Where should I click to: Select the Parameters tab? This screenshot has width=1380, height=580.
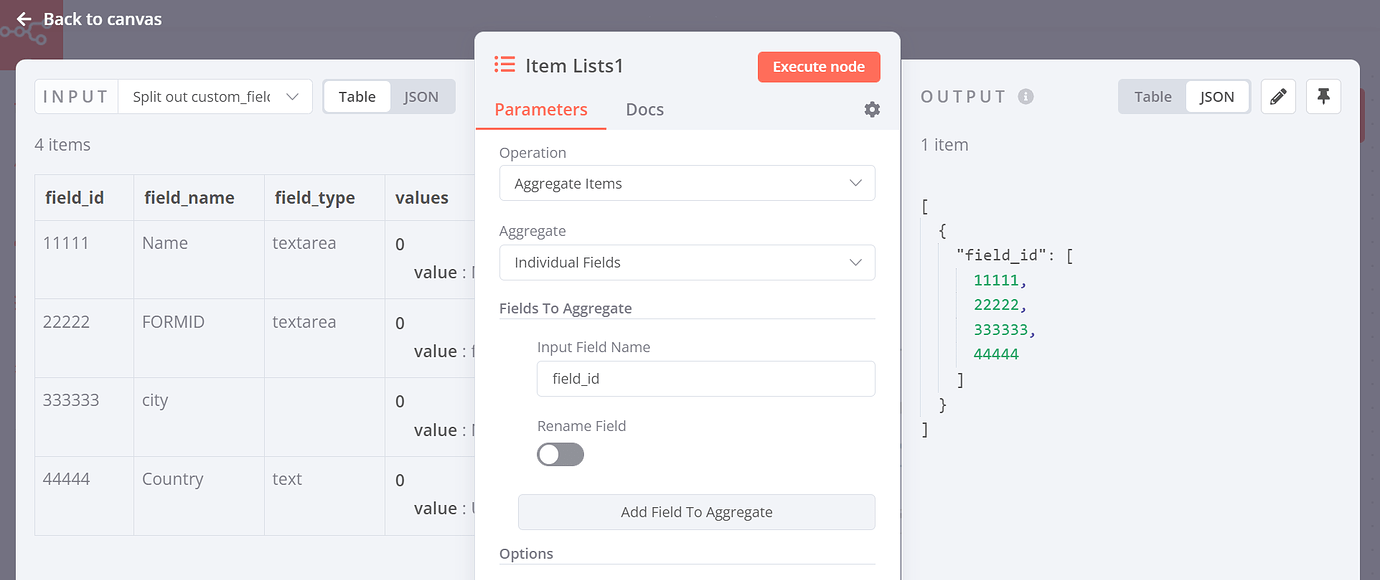pos(540,109)
